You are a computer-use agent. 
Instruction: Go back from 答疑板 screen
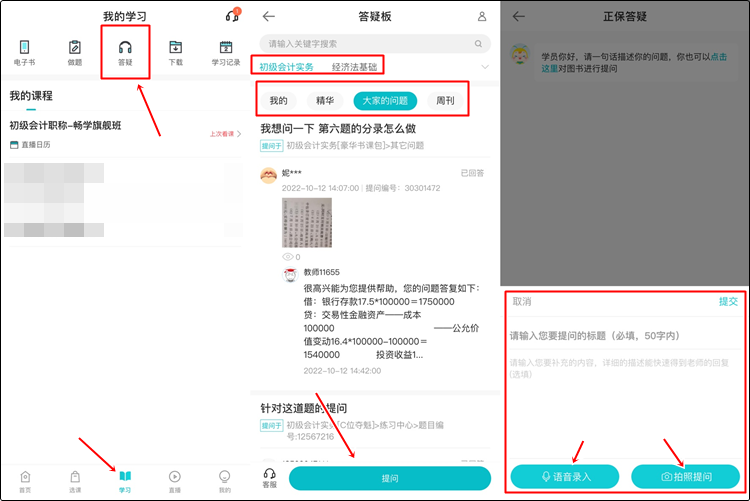[x=269, y=16]
